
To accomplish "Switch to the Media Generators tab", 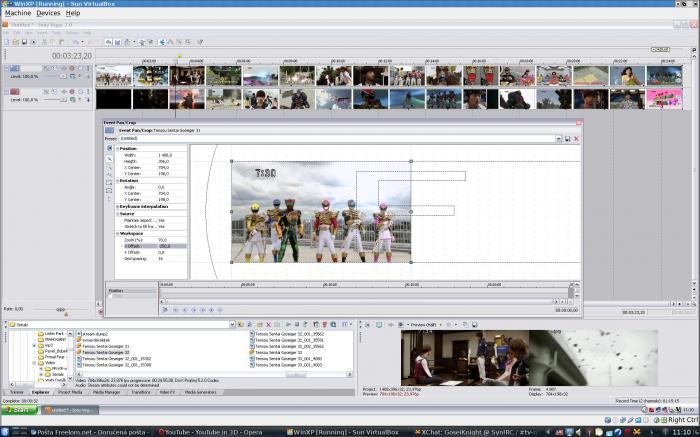I will point(200,392).
